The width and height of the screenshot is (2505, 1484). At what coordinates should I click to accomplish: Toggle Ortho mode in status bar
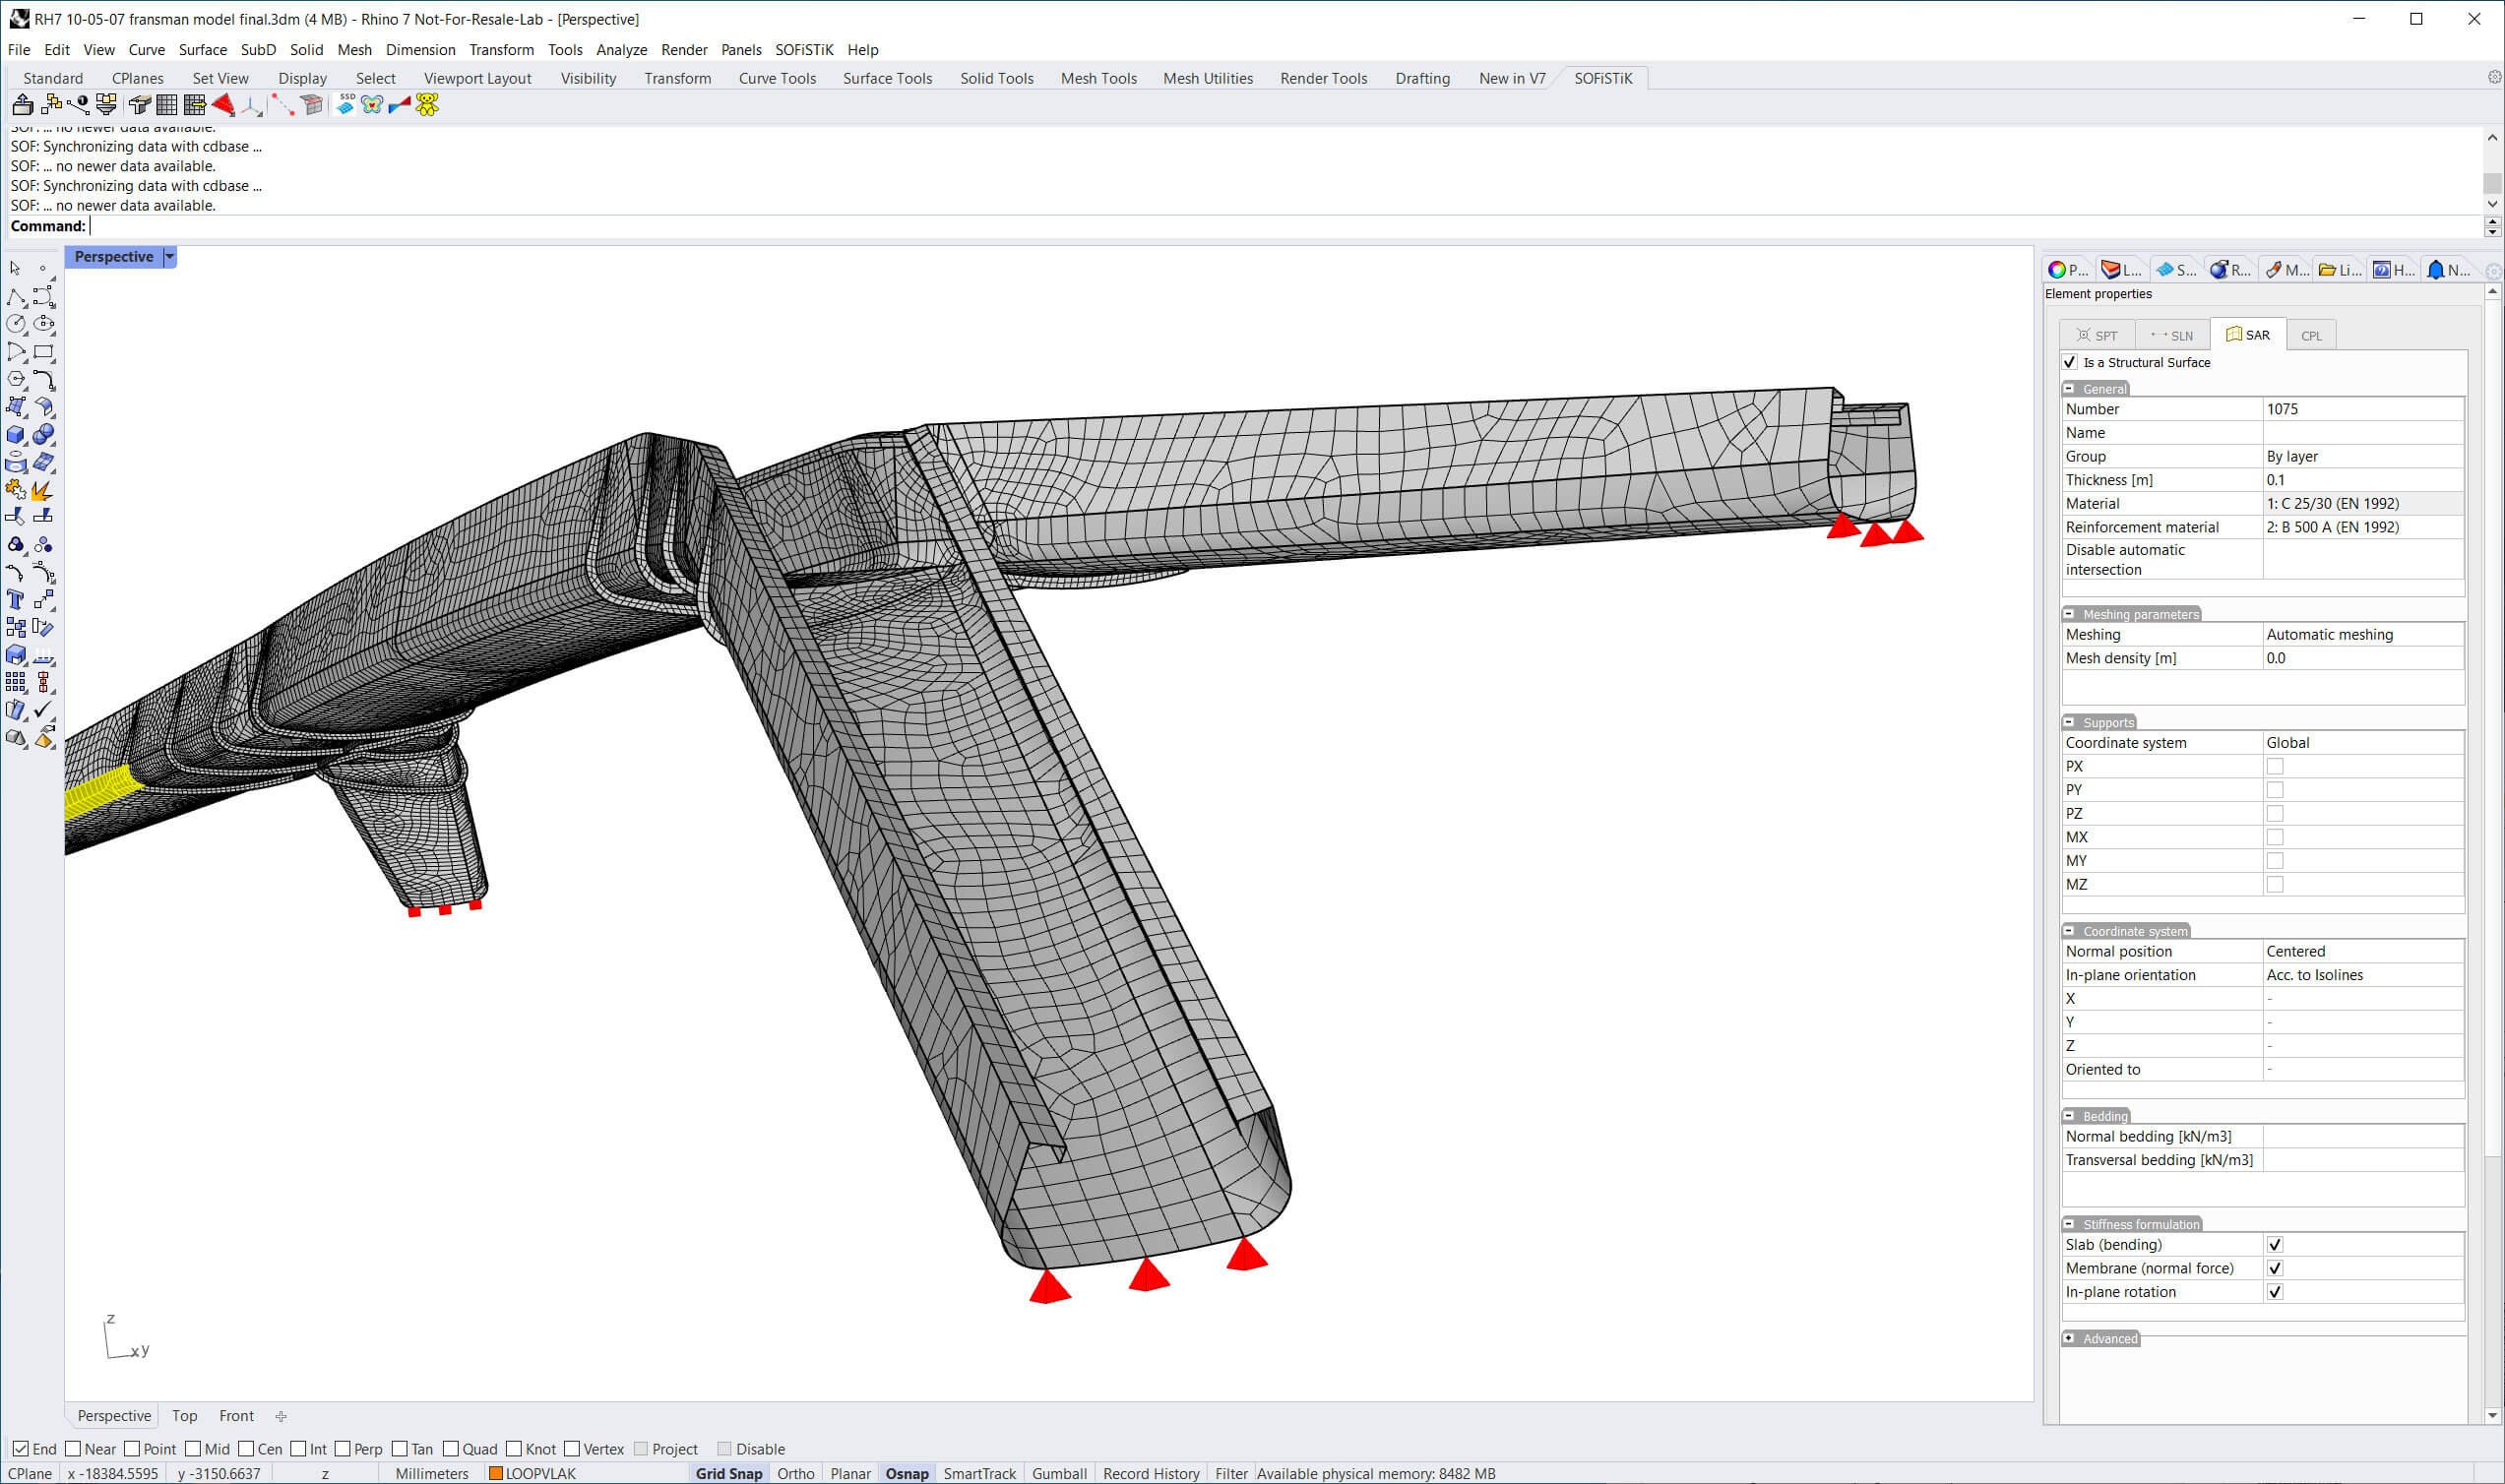coord(795,1473)
